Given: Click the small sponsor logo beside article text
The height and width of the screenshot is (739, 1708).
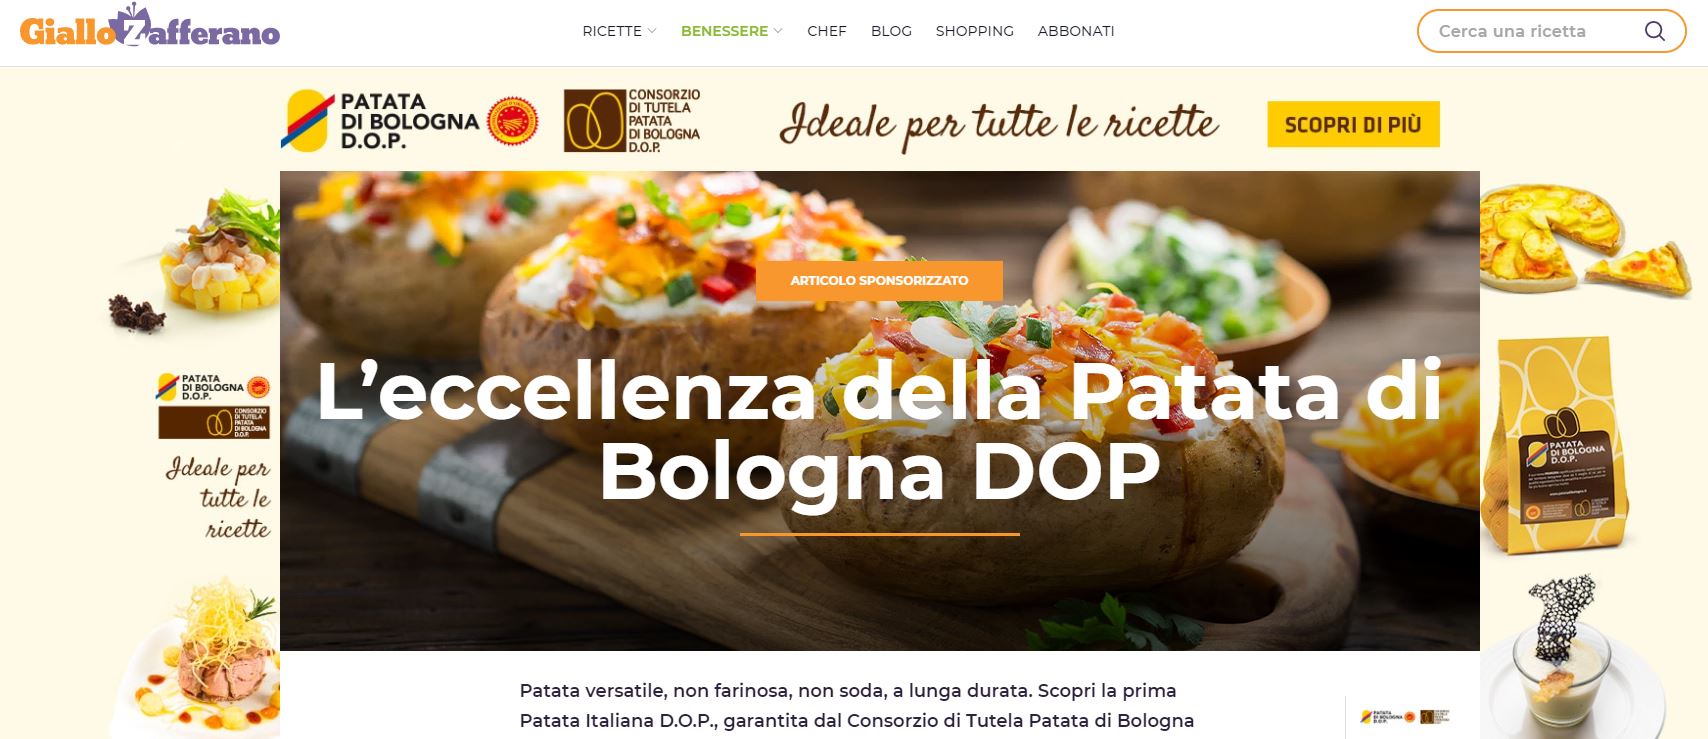Looking at the screenshot, I should click(x=1405, y=716).
